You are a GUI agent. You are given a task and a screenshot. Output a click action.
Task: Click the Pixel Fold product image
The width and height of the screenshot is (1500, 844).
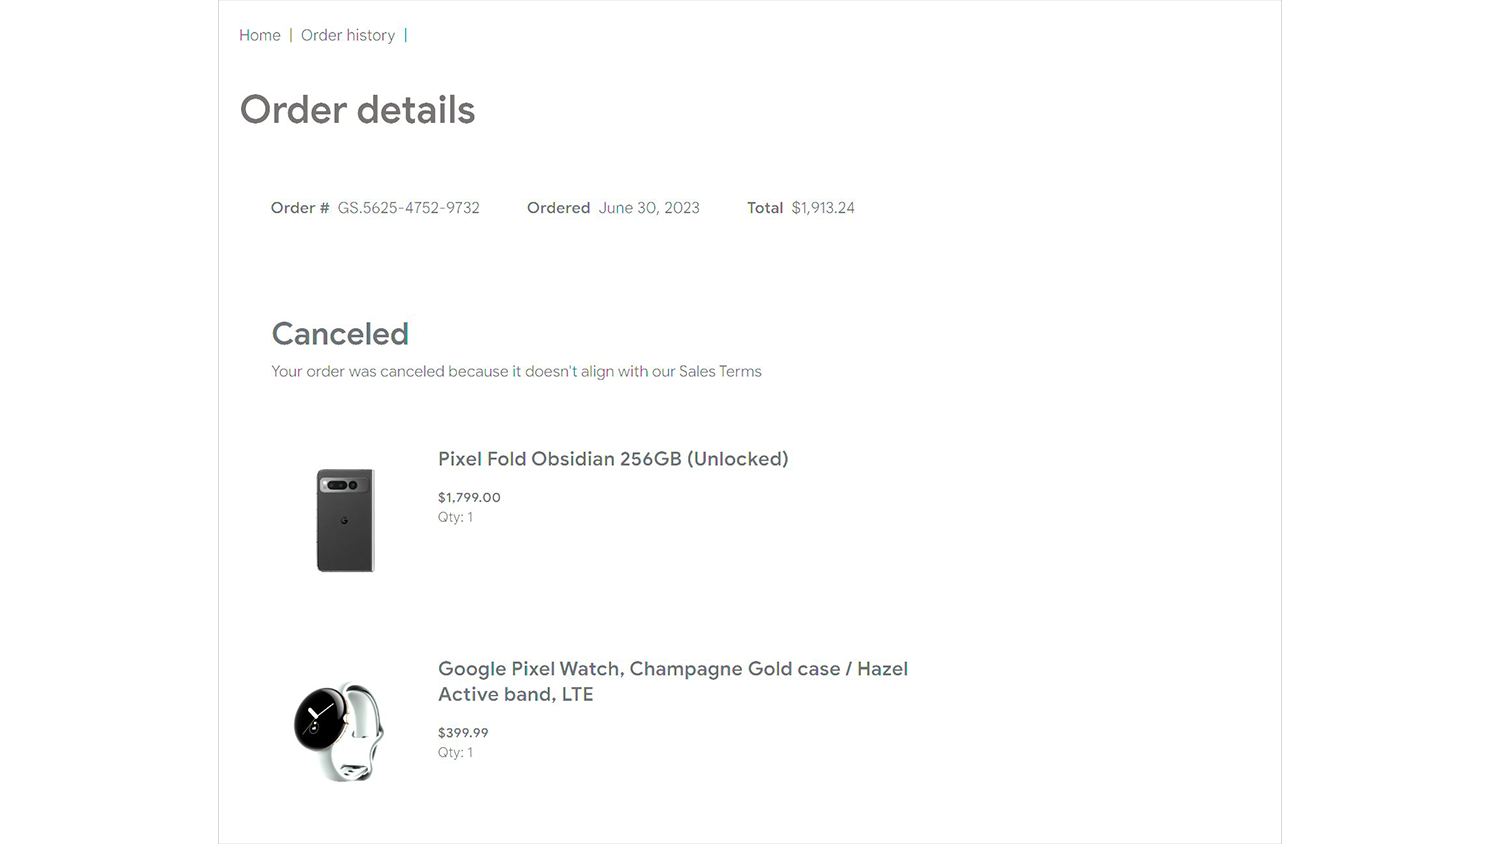click(x=345, y=520)
